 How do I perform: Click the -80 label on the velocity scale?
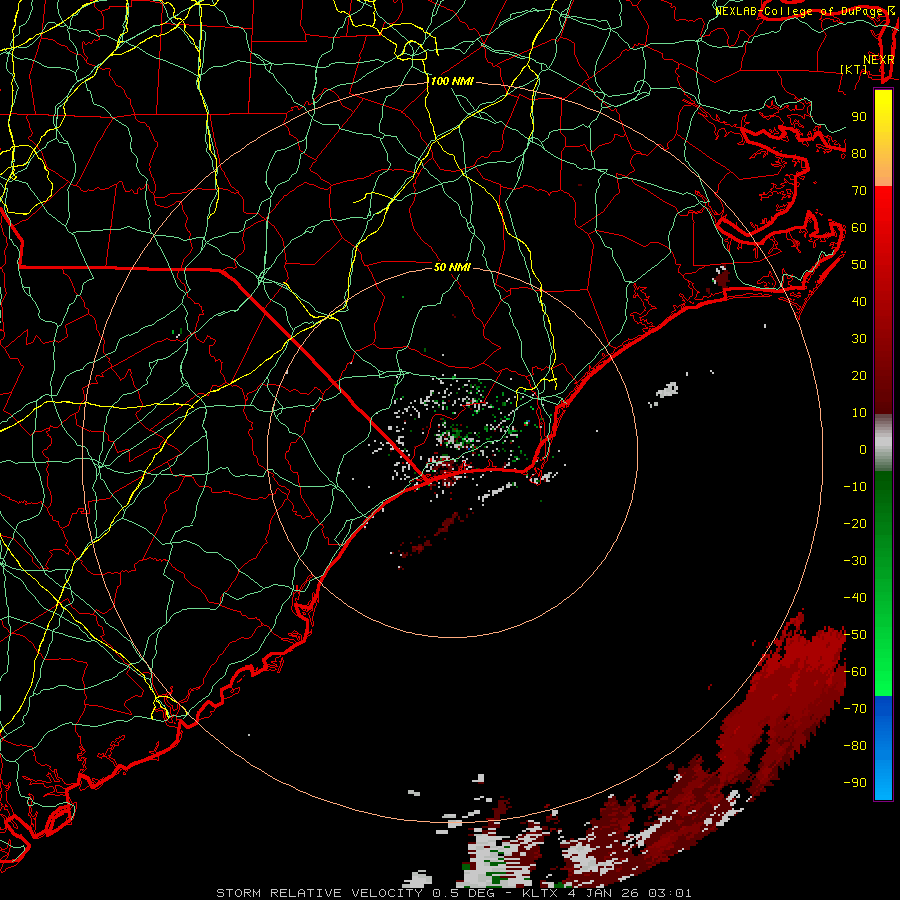(x=855, y=746)
